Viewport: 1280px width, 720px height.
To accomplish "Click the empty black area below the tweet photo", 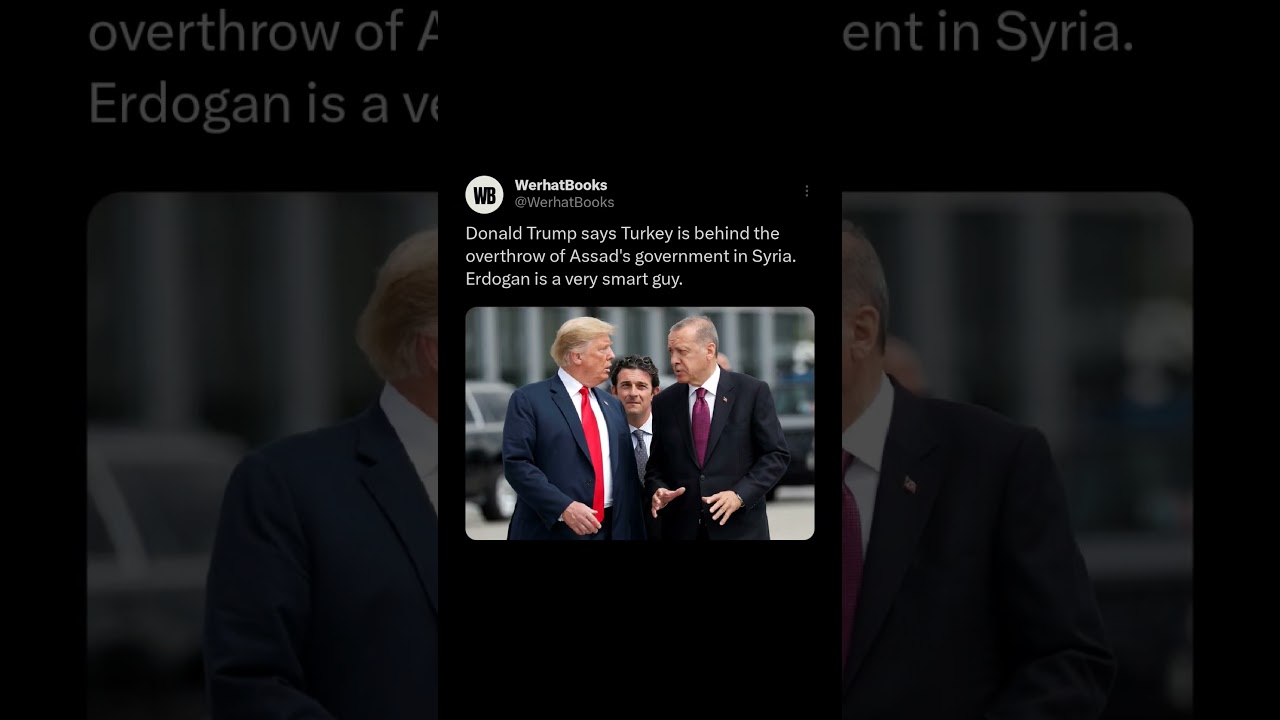I will [640, 630].
